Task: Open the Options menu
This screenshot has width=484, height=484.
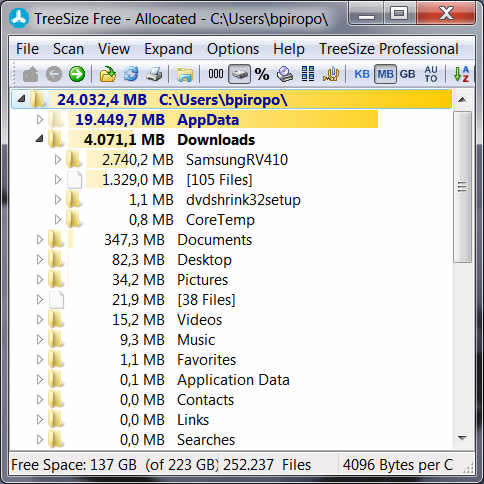Action: 233,49
